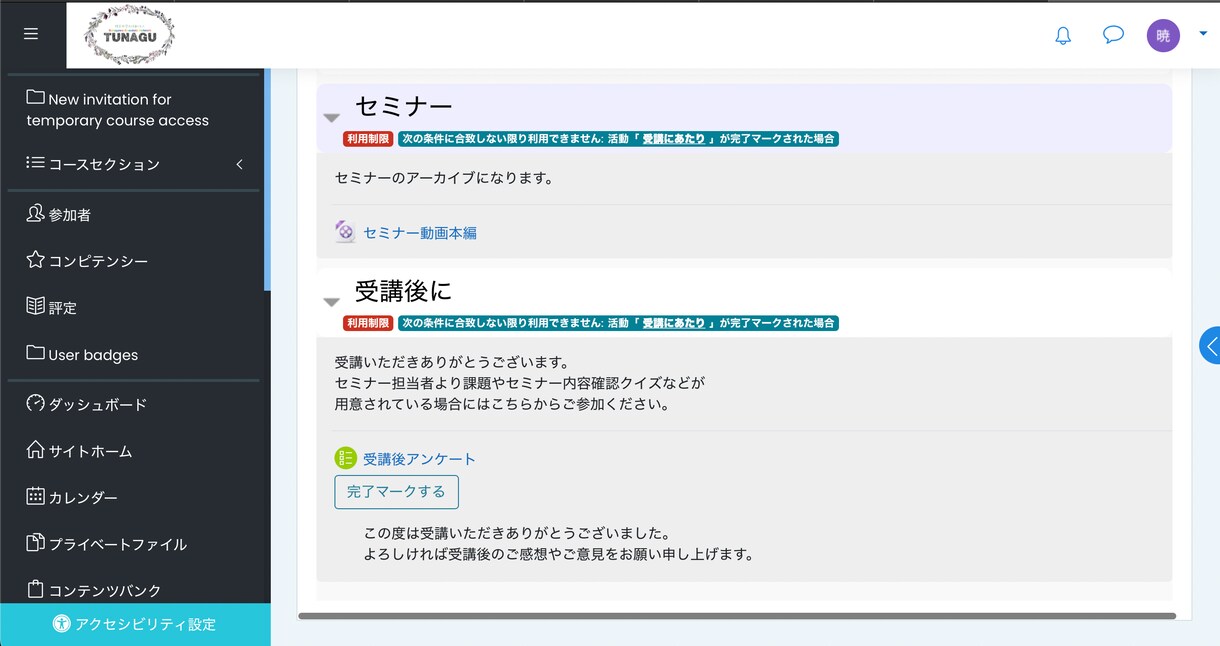Open the messages speech bubble
The width and height of the screenshot is (1220, 646).
(1113, 35)
